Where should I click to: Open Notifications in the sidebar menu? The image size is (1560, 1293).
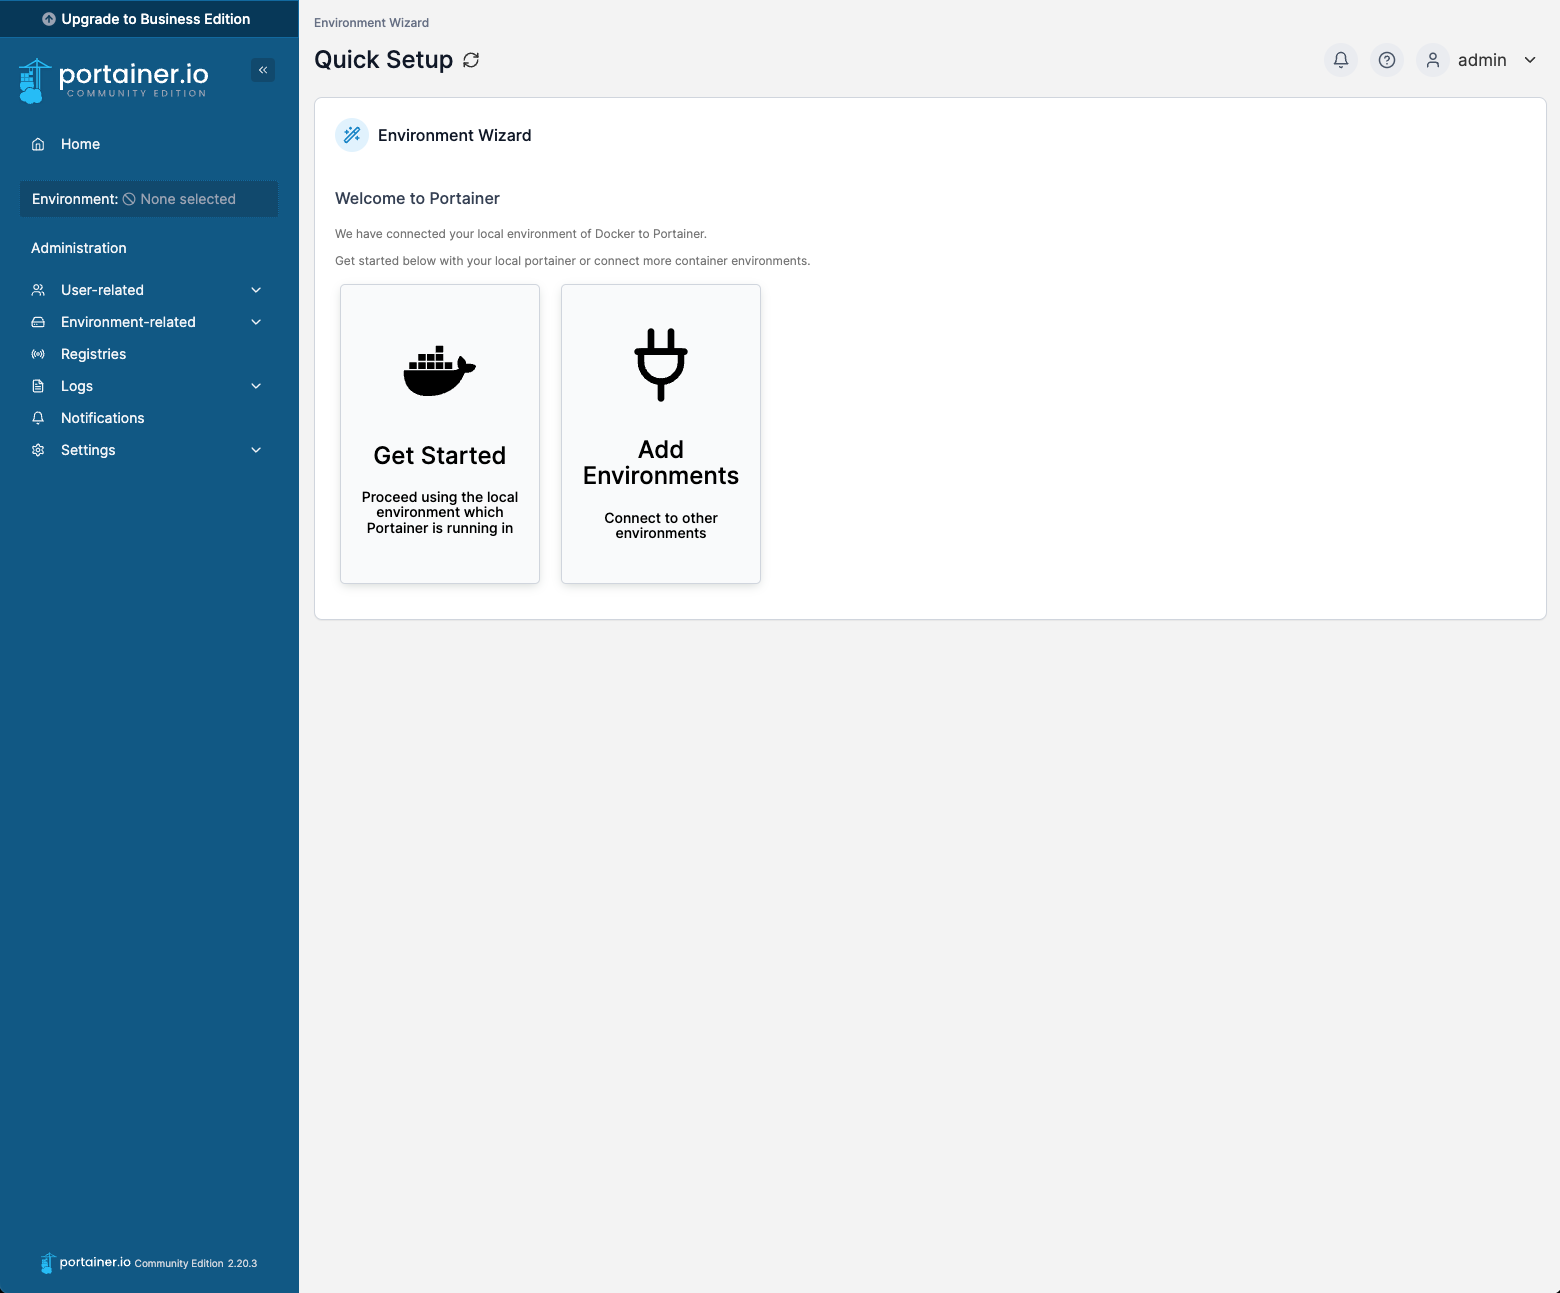[x=102, y=418]
